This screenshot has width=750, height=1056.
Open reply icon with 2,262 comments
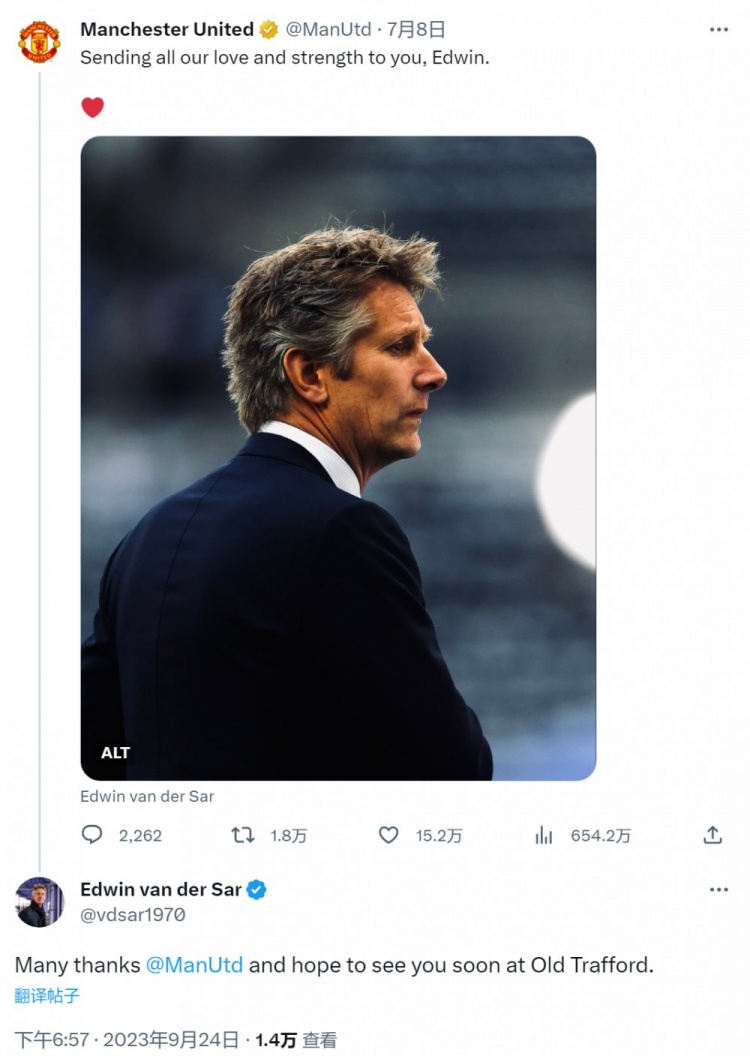point(92,835)
